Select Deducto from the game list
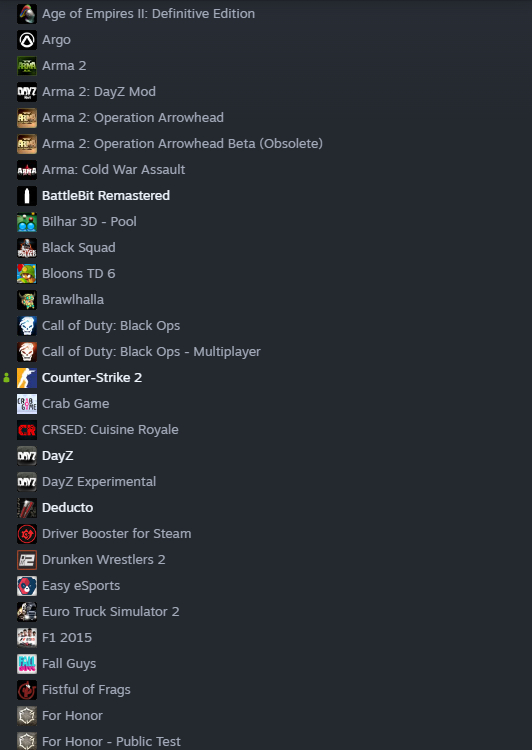This screenshot has width=532, height=750. coord(67,507)
